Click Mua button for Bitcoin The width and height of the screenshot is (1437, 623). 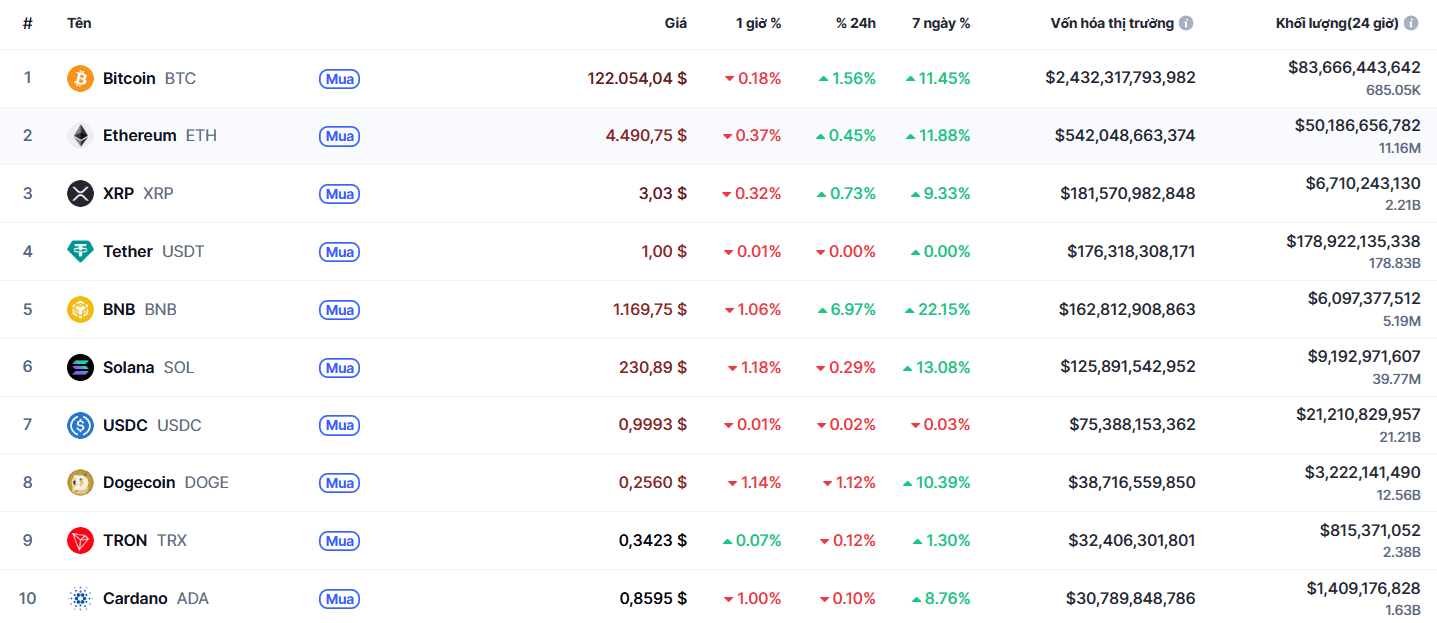click(x=340, y=79)
